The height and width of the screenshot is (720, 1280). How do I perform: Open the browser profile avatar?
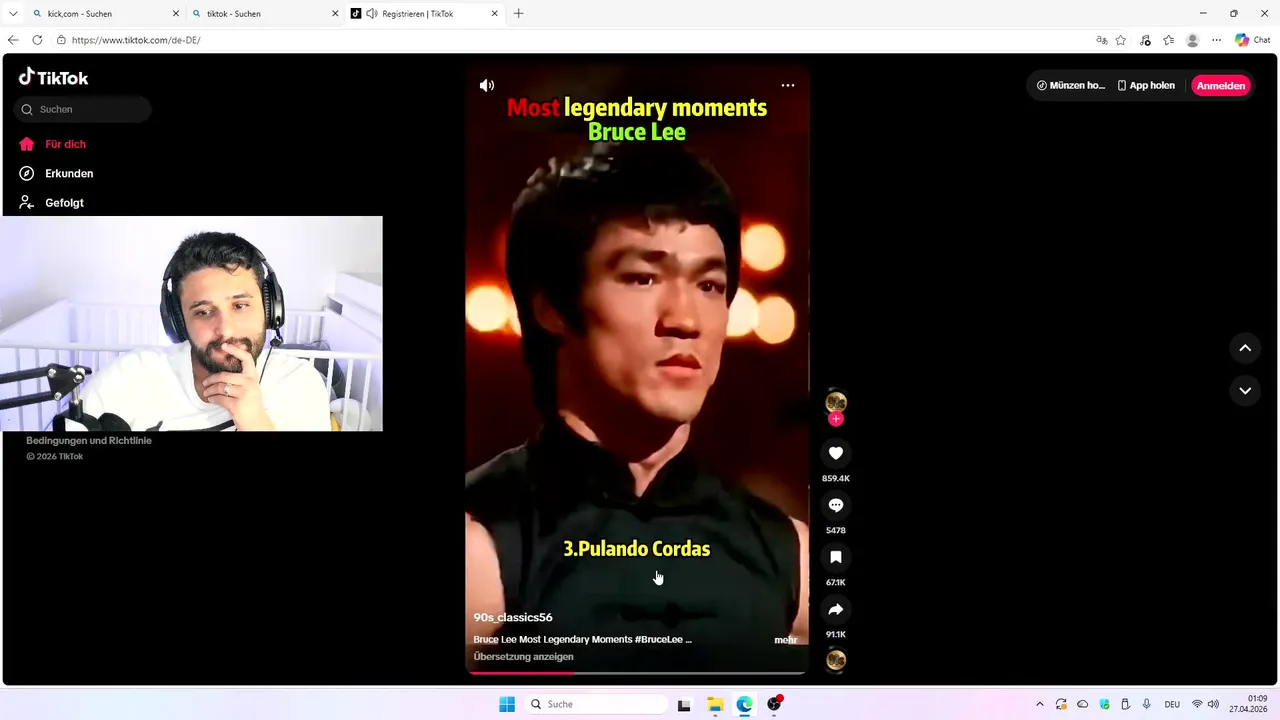pos(1192,40)
